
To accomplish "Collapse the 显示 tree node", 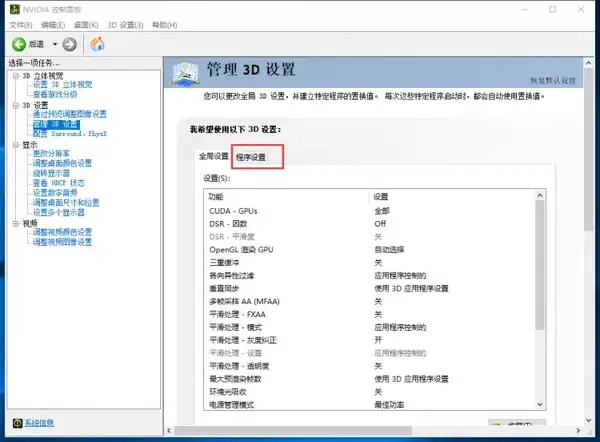I will pyautogui.click(x=15, y=144).
